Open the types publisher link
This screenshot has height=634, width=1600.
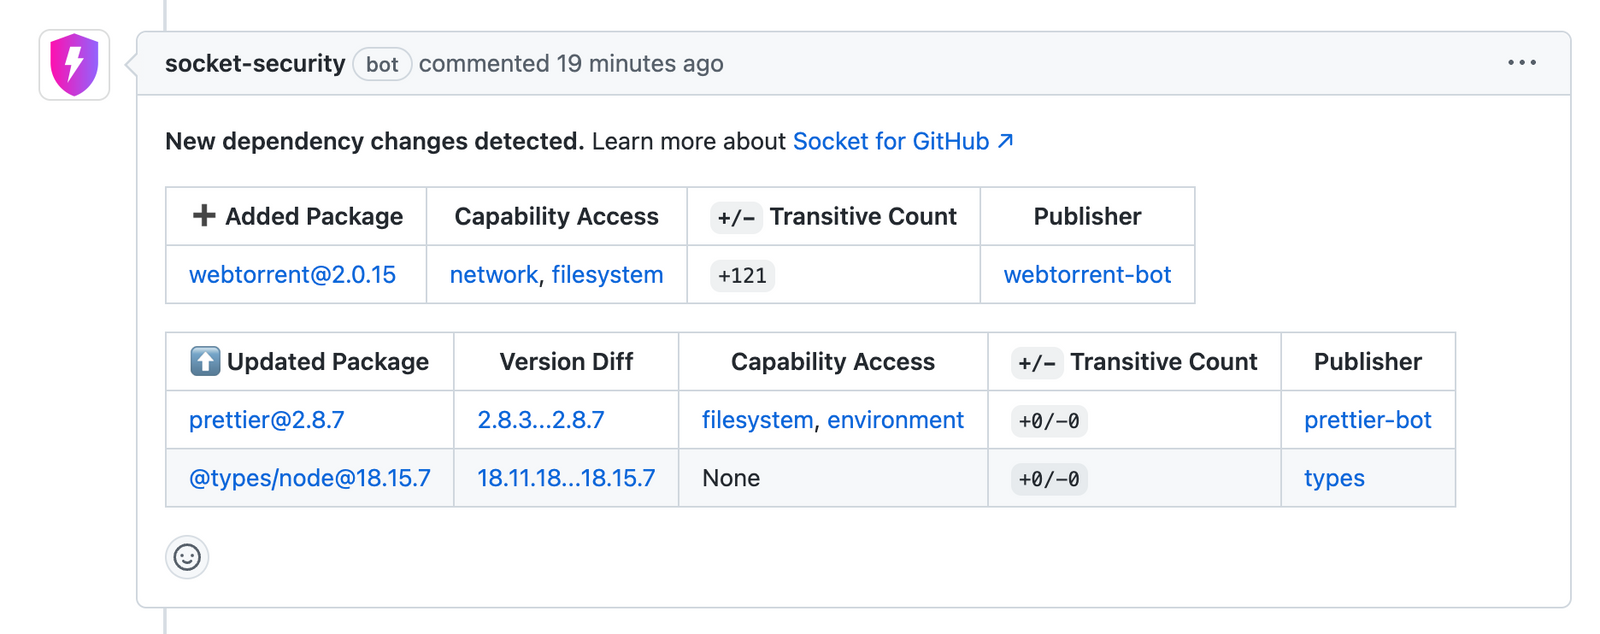(x=1334, y=478)
